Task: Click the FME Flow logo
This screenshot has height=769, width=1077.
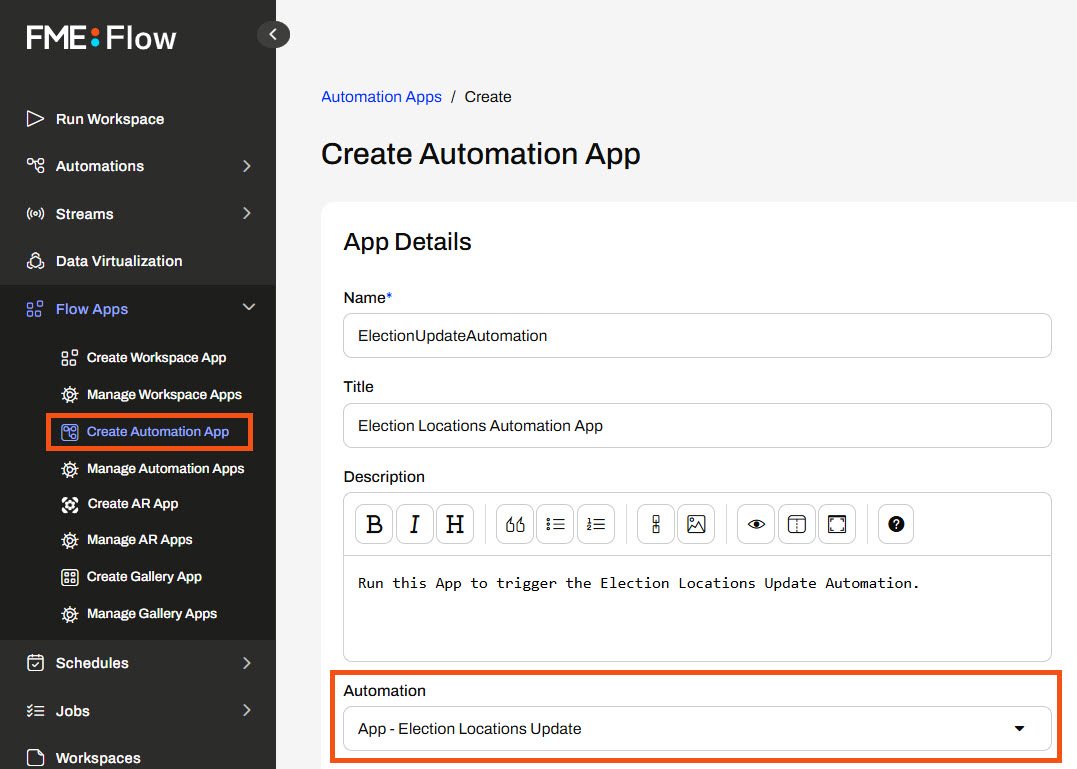Action: coord(101,38)
